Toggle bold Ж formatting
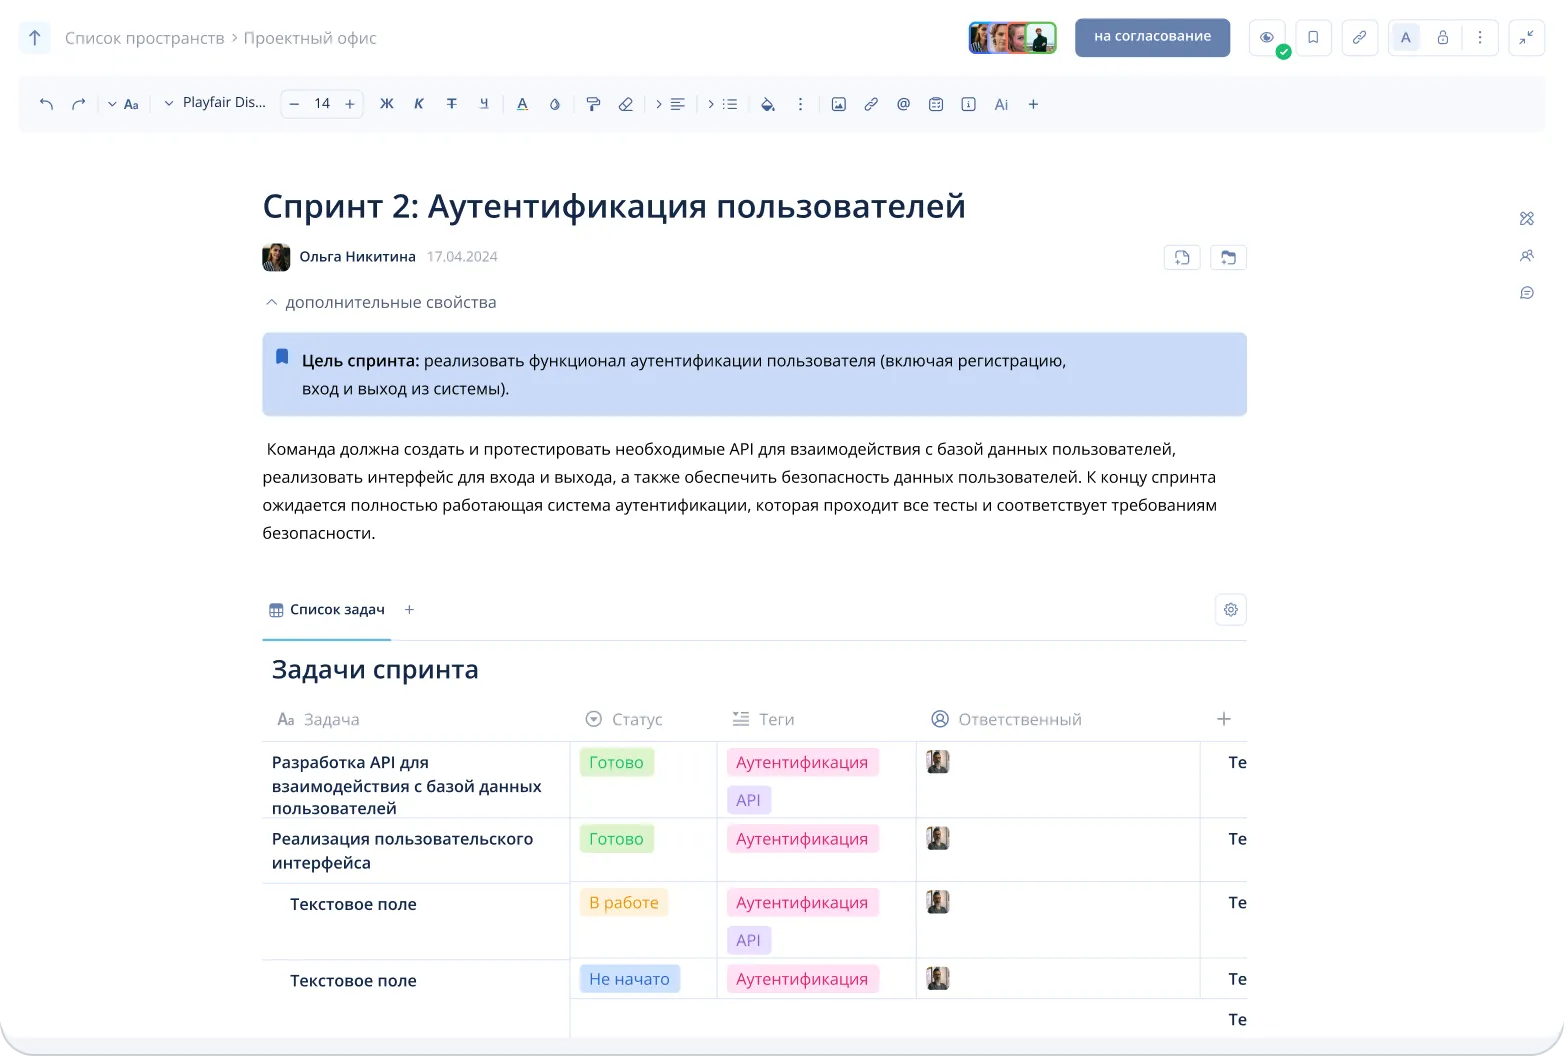This screenshot has height=1056, width=1564. coord(387,104)
